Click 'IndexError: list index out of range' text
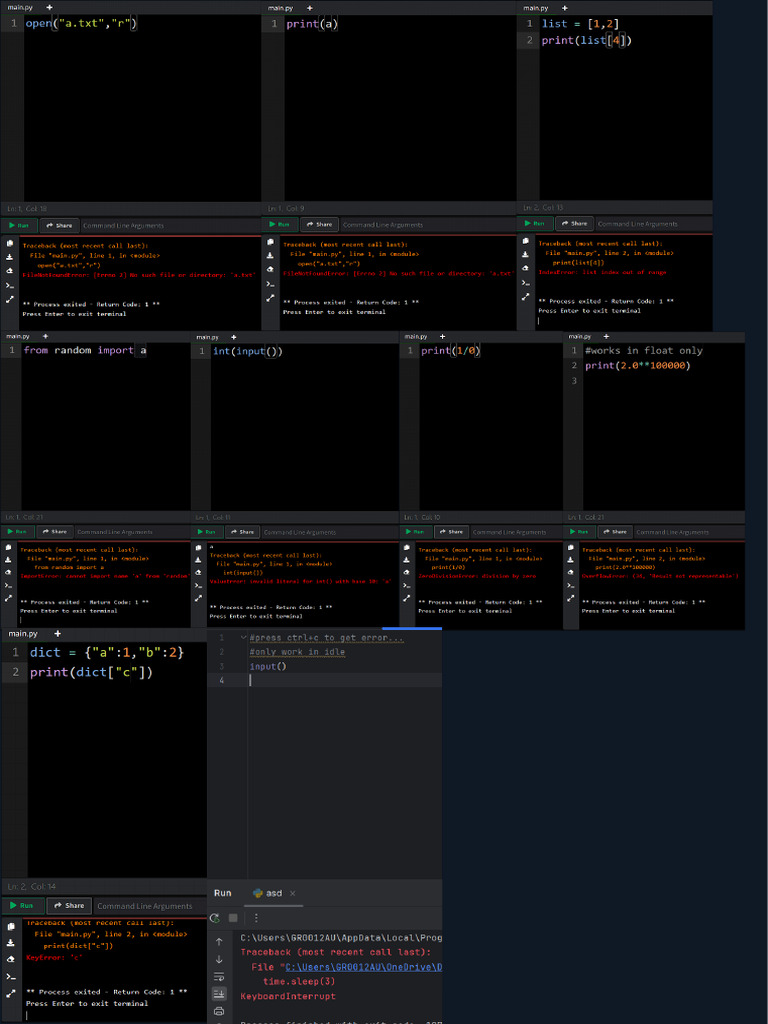This screenshot has width=768, height=1024. (602, 272)
